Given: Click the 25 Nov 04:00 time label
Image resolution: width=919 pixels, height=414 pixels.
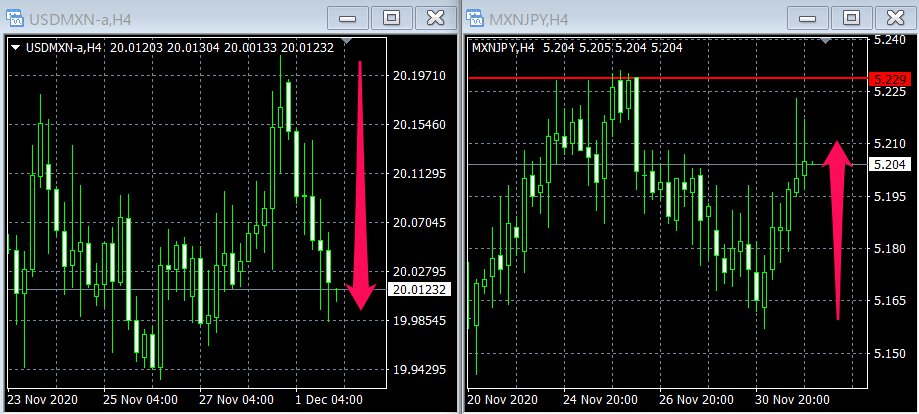Looking at the screenshot, I should pyautogui.click(x=143, y=401).
